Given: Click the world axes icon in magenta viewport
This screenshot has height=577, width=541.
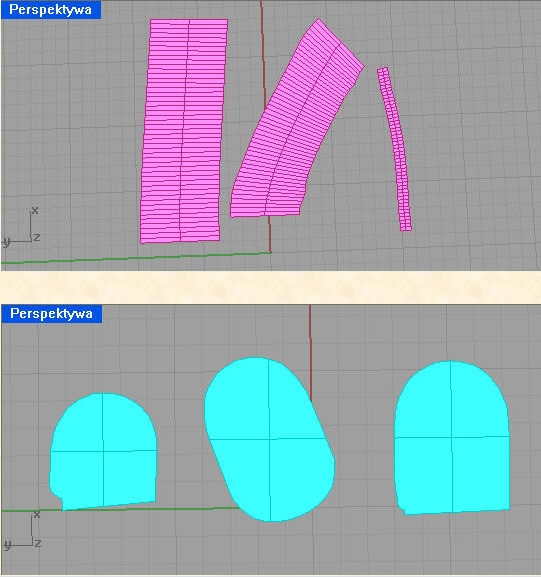Looking at the screenshot, I should pos(21,227).
